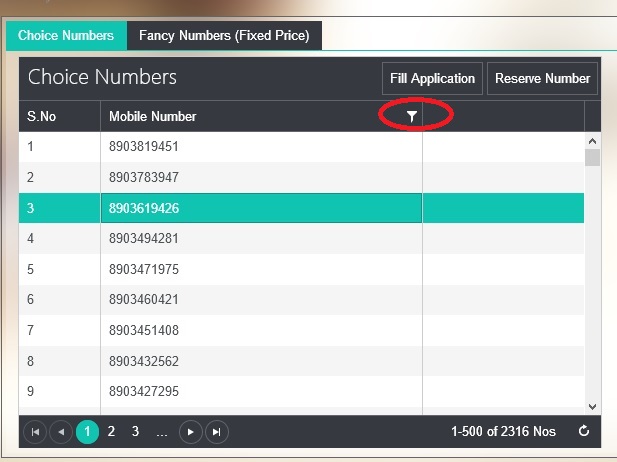Viewport: 617px width, 462px height.
Task: Go to the next page of results
Action: tap(190, 432)
